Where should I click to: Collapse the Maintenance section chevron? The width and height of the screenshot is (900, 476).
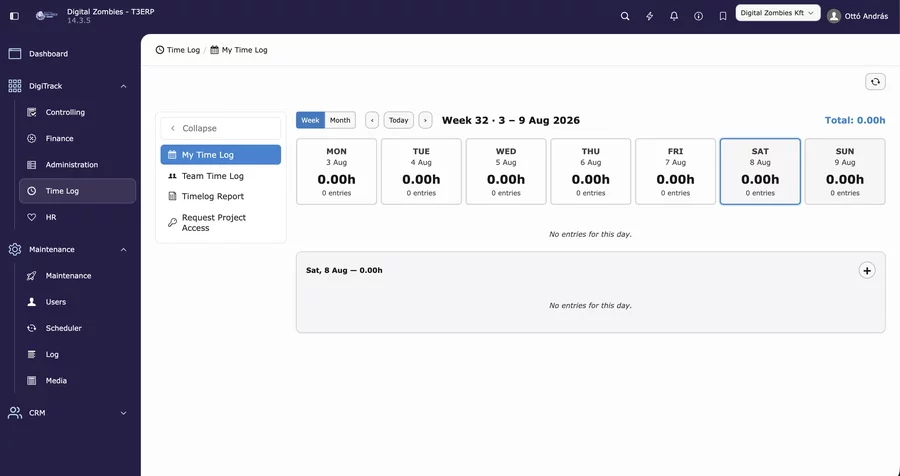pyautogui.click(x=123, y=250)
